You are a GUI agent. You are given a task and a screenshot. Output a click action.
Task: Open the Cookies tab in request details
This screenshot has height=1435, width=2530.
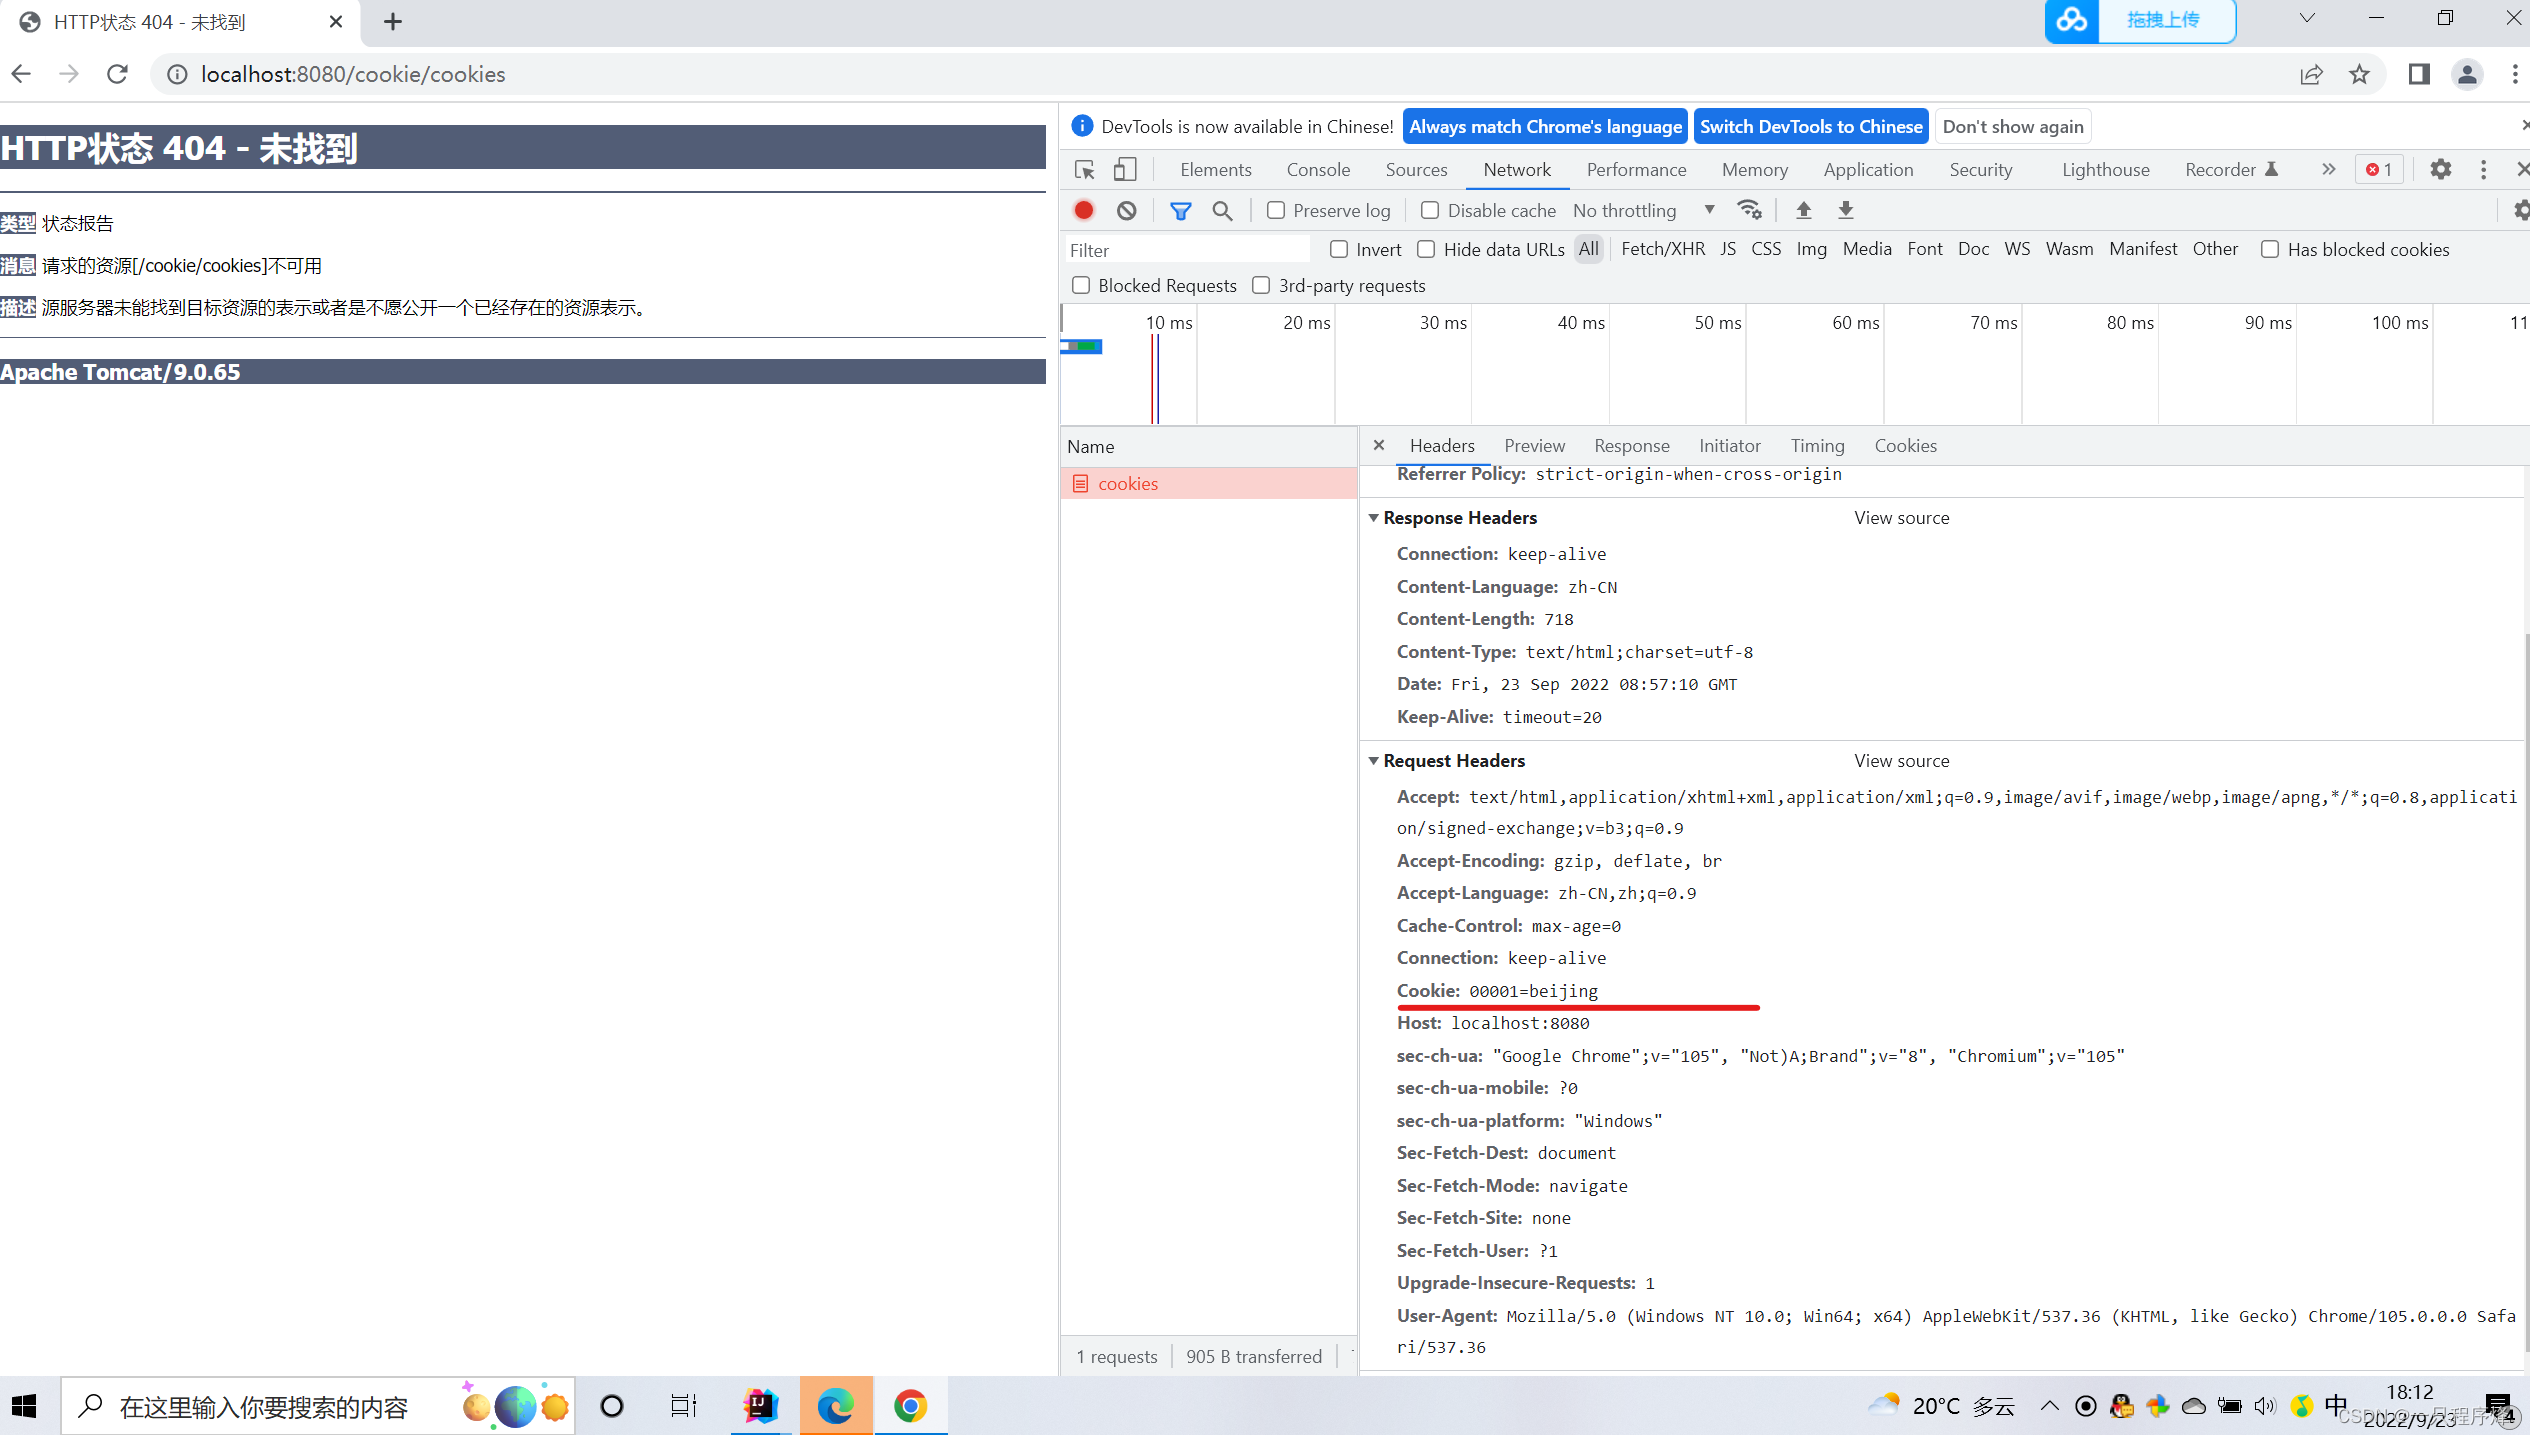[1904, 445]
